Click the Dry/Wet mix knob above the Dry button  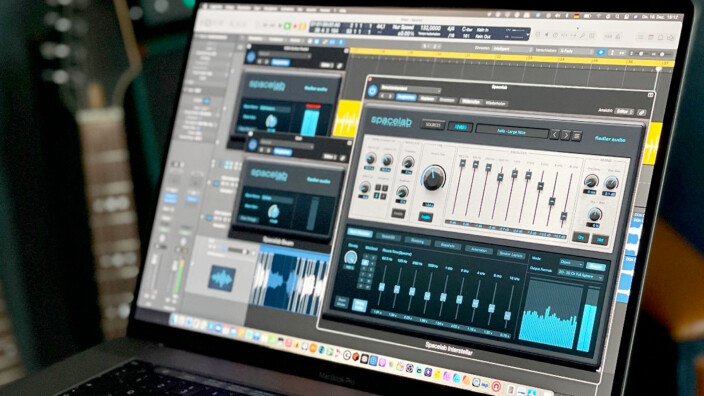595,215
